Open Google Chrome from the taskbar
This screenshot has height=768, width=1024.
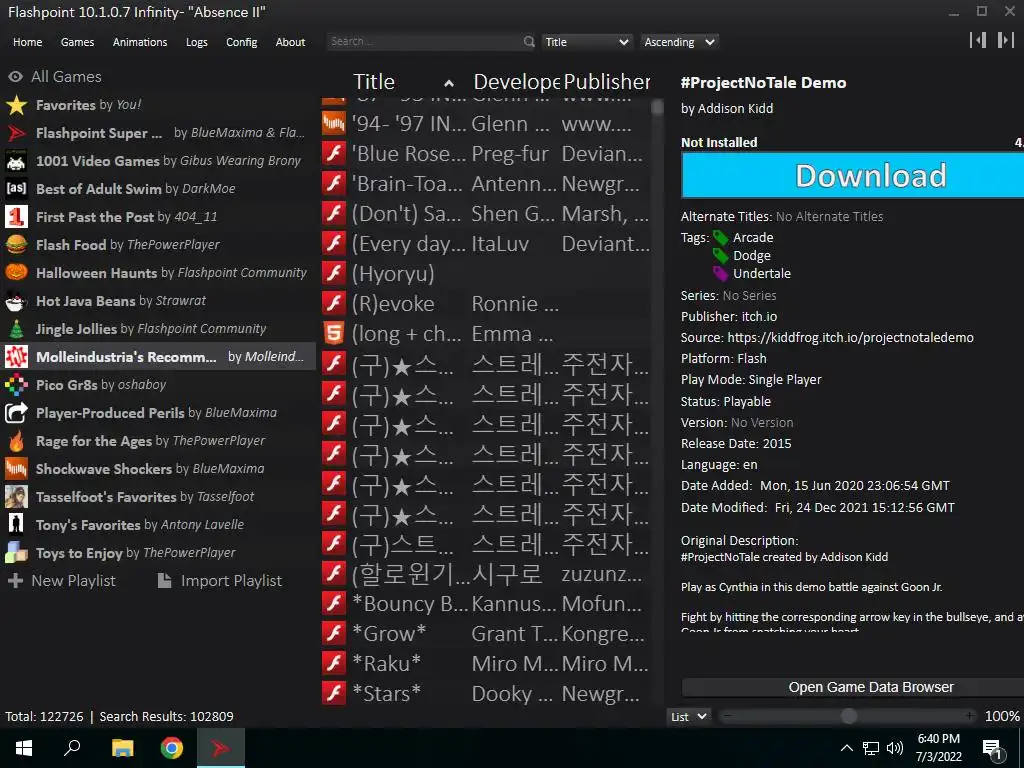[x=172, y=748]
